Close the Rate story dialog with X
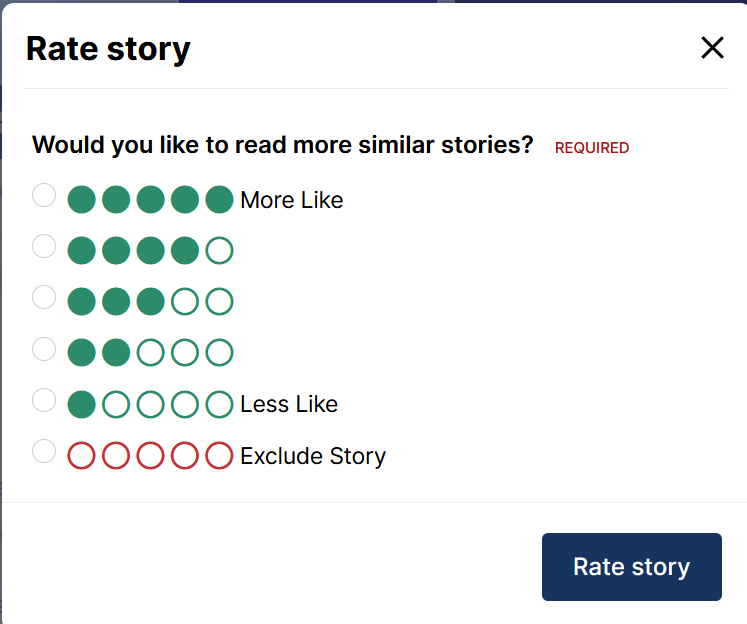The height and width of the screenshot is (624, 747). click(712, 47)
